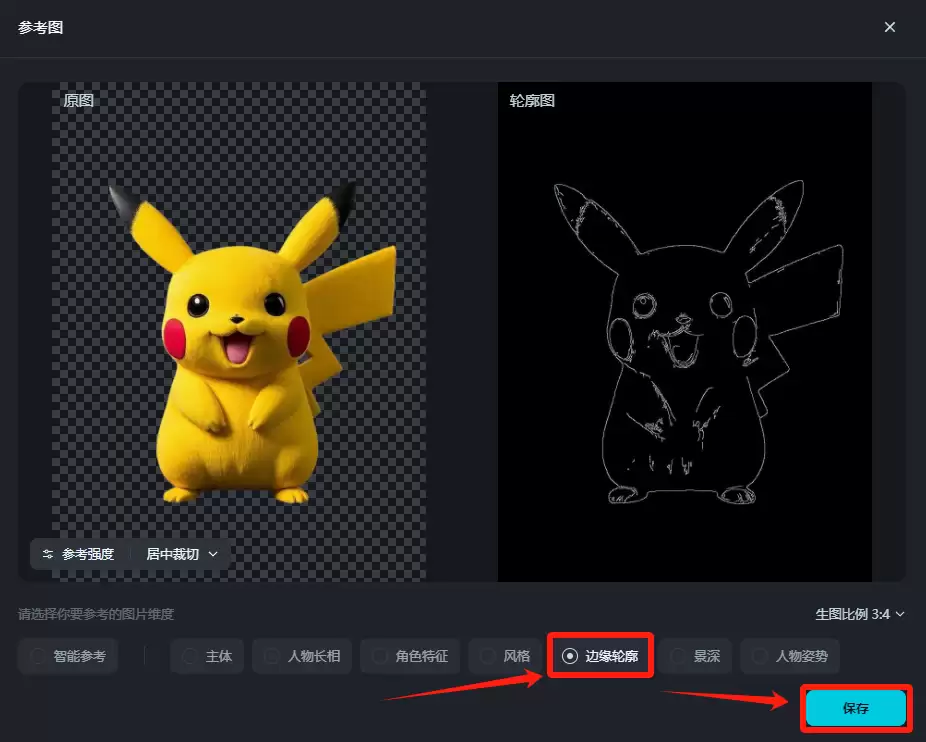Screen dimensions: 926x742
Task: Select the 主体 reference option
Action: 207,656
